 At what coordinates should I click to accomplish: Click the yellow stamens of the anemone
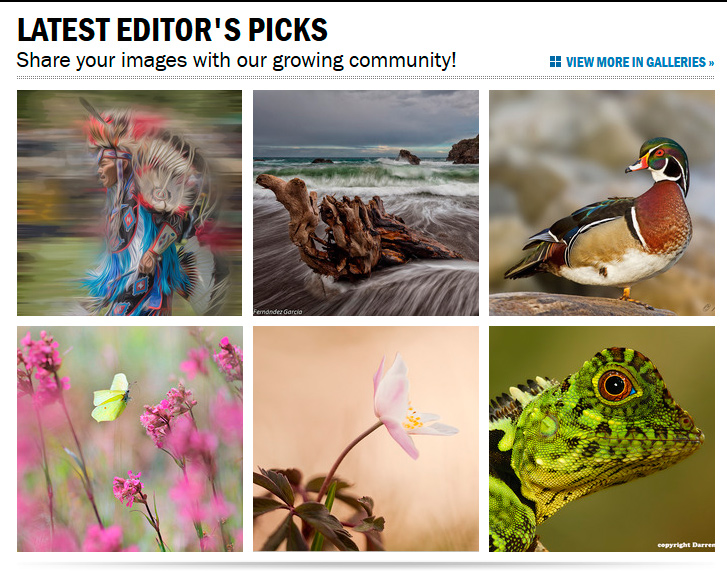[x=412, y=420]
